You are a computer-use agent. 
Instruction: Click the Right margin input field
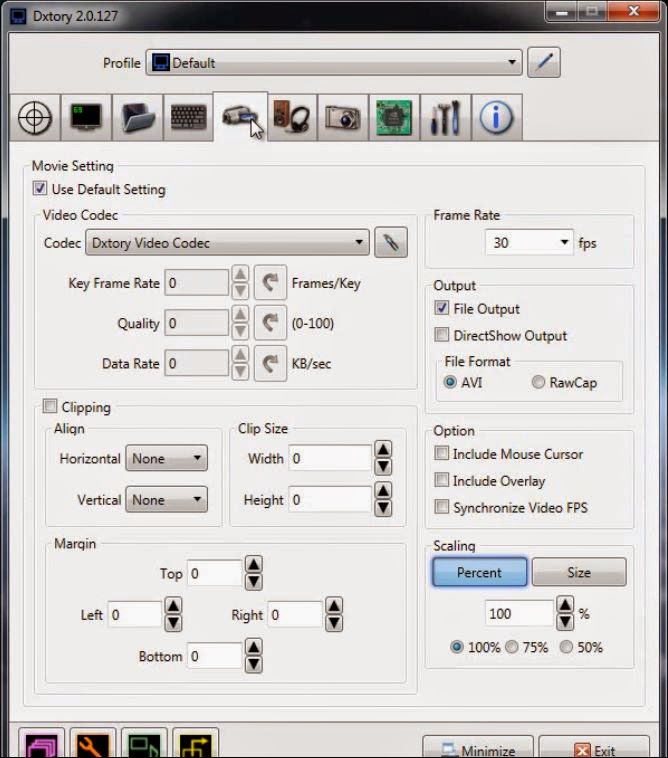pyautogui.click(x=295, y=614)
